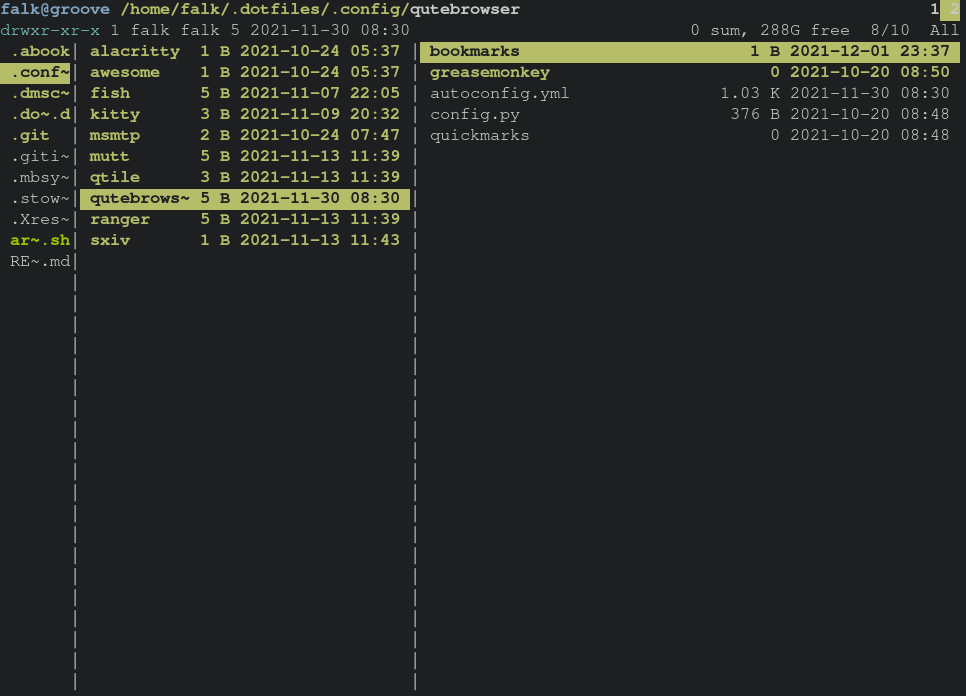
Task: Click the .abook entry in left column
Action: coord(40,51)
